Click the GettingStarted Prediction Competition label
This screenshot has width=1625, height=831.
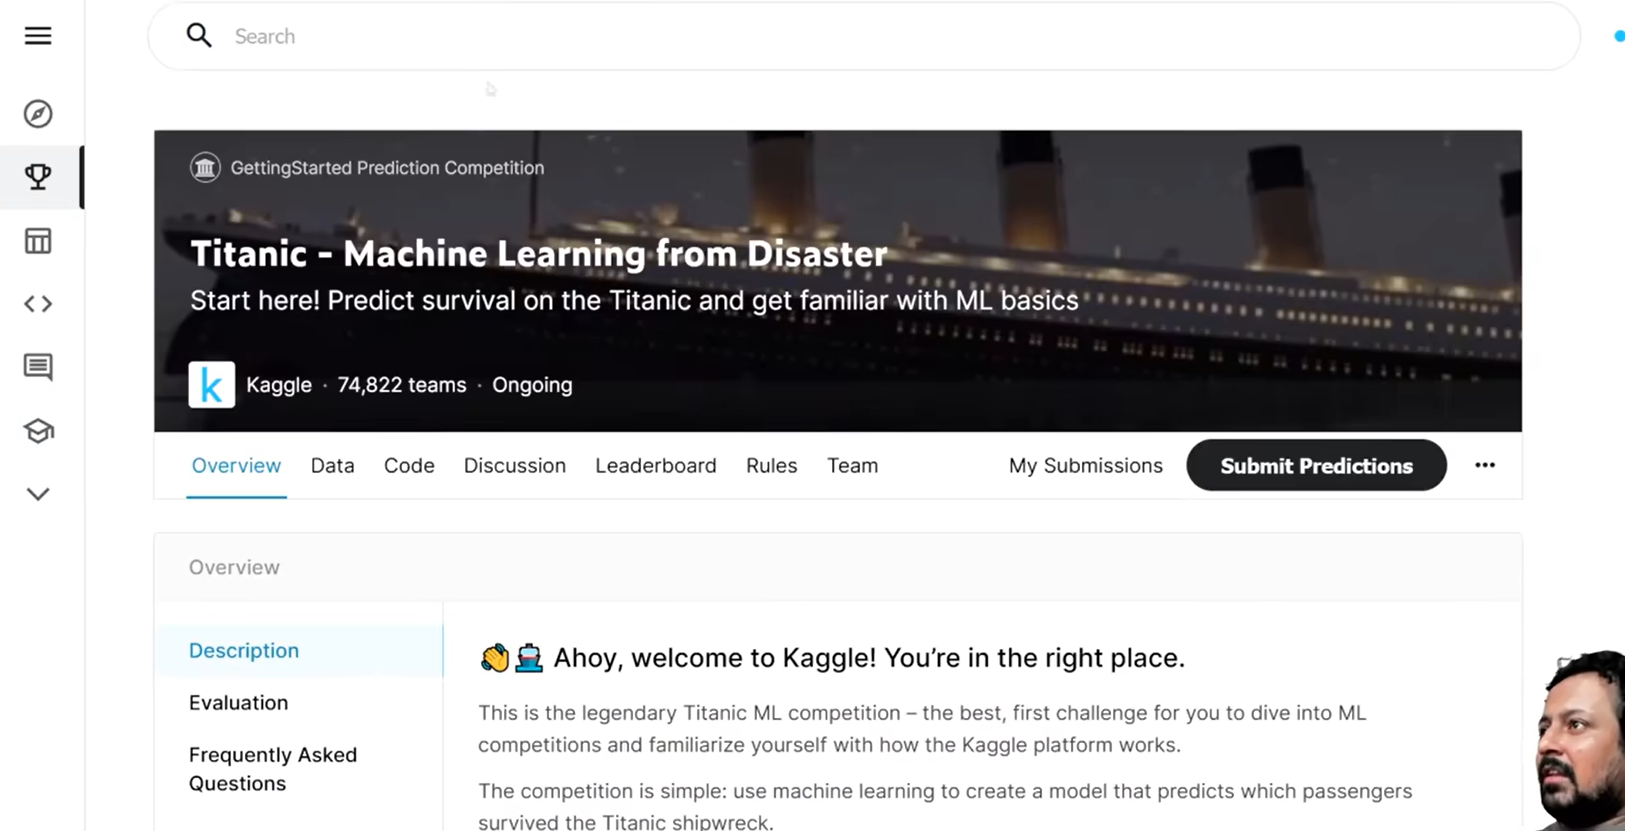[387, 168]
